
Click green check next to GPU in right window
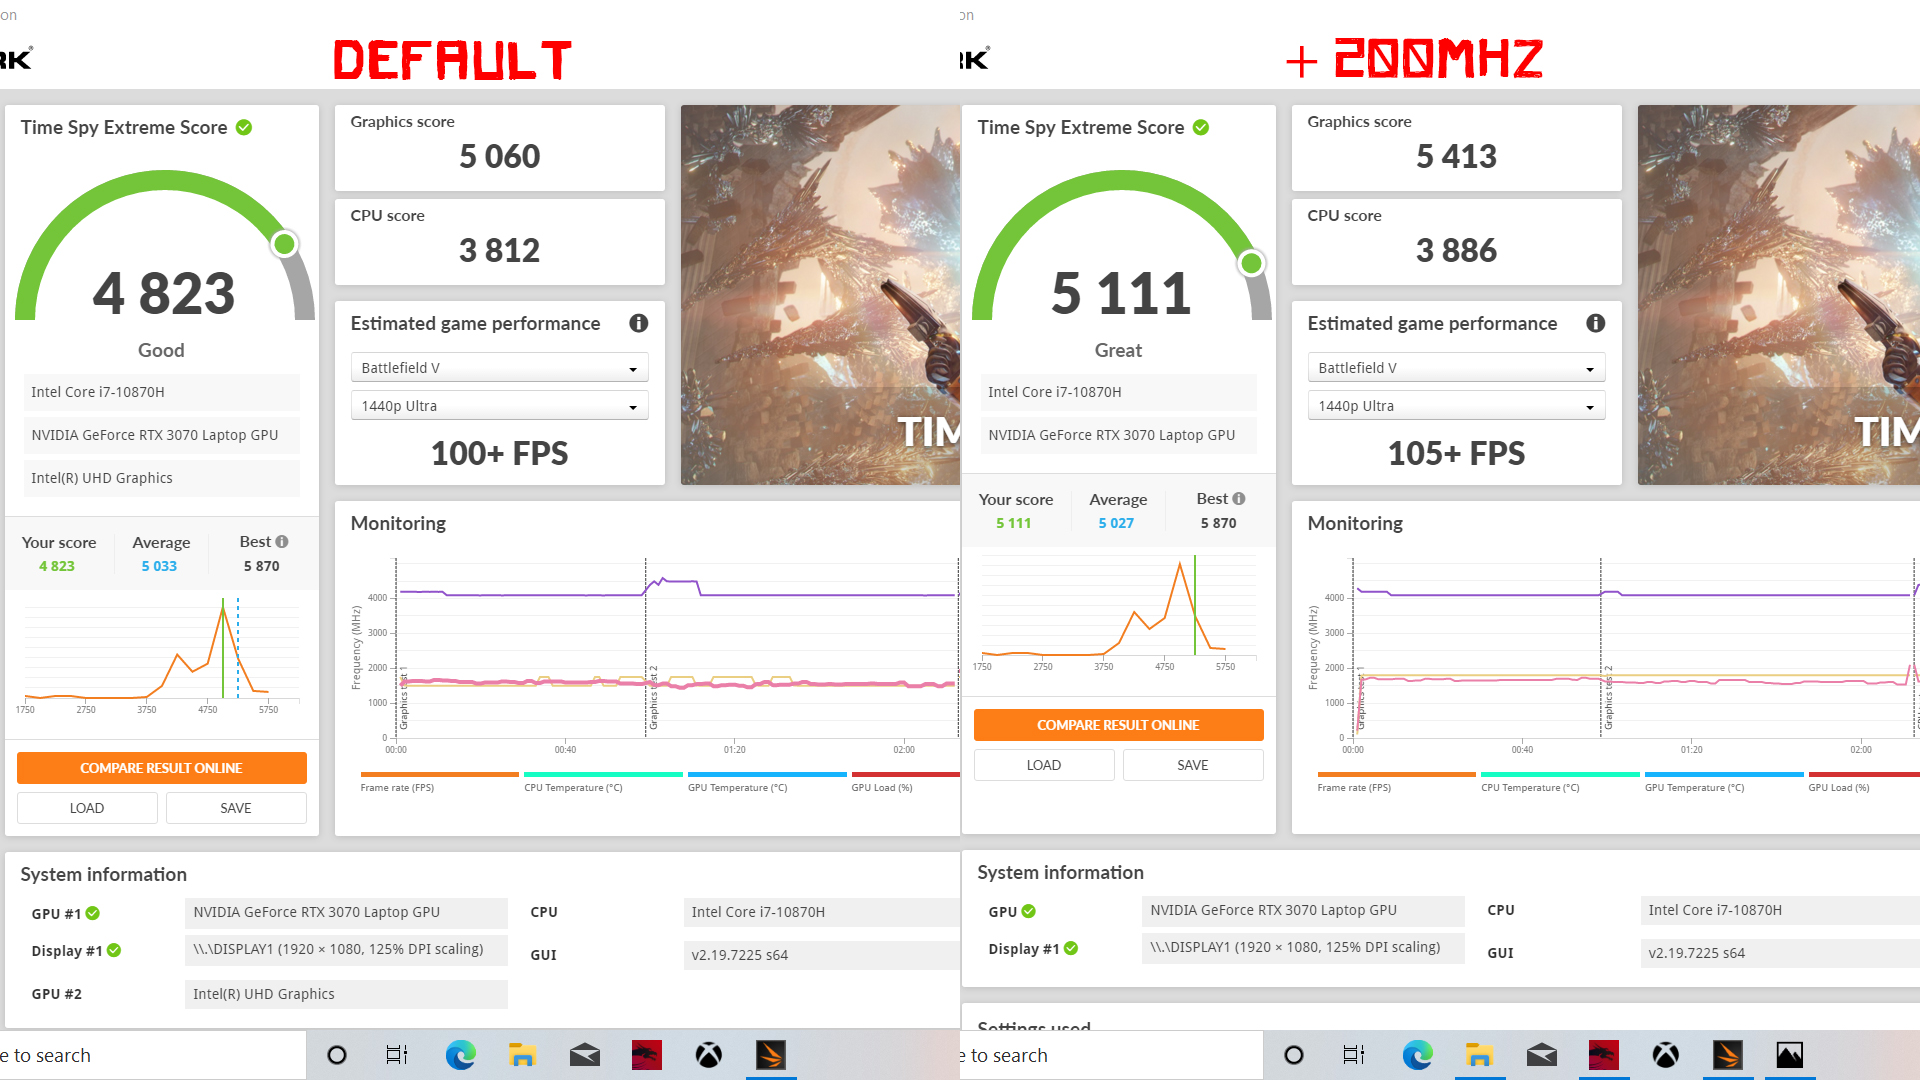coord(1028,911)
